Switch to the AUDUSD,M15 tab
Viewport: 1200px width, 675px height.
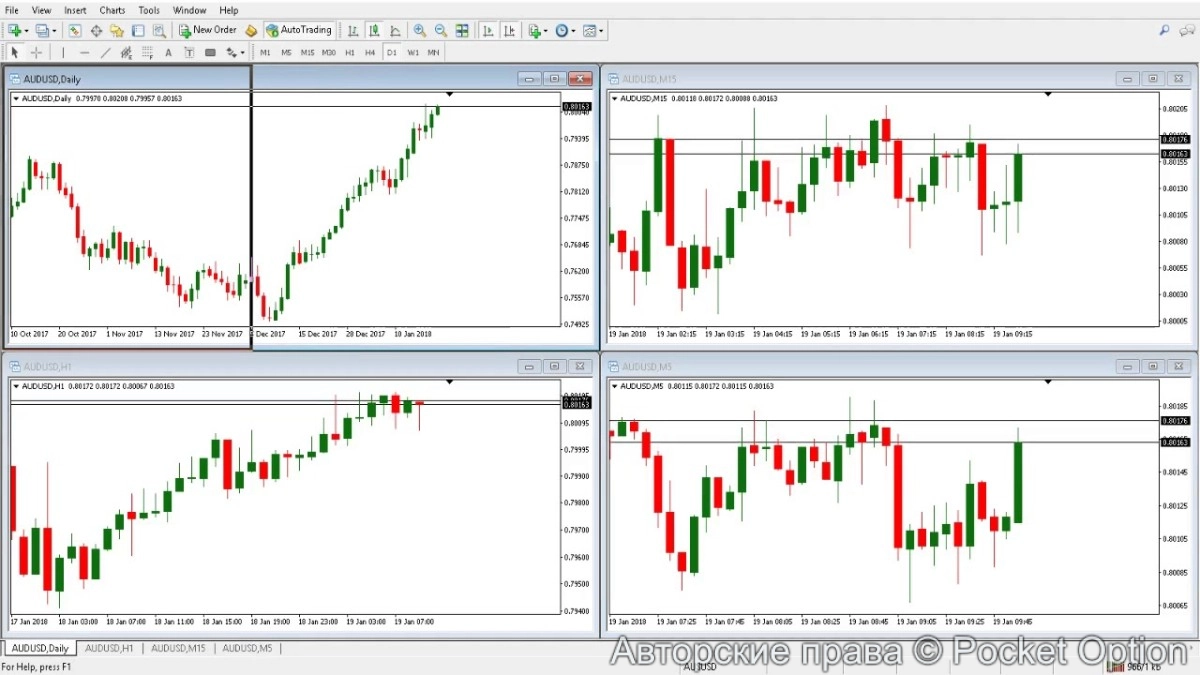(x=178, y=648)
